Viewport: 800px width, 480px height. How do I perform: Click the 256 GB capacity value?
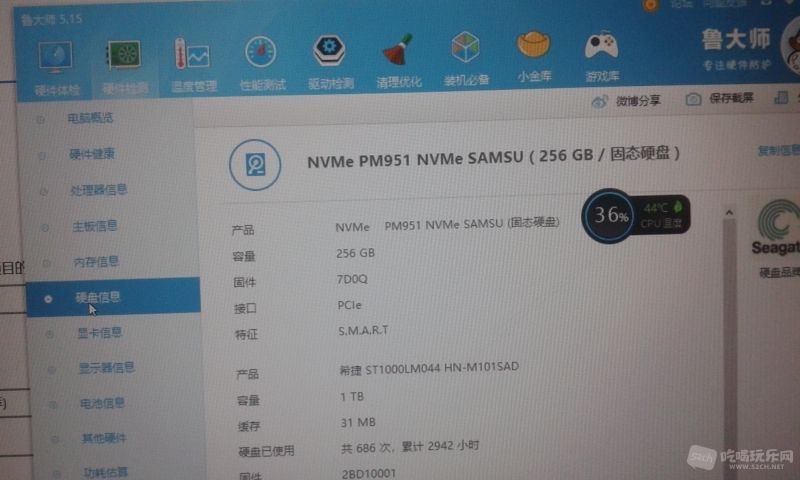[x=356, y=254]
